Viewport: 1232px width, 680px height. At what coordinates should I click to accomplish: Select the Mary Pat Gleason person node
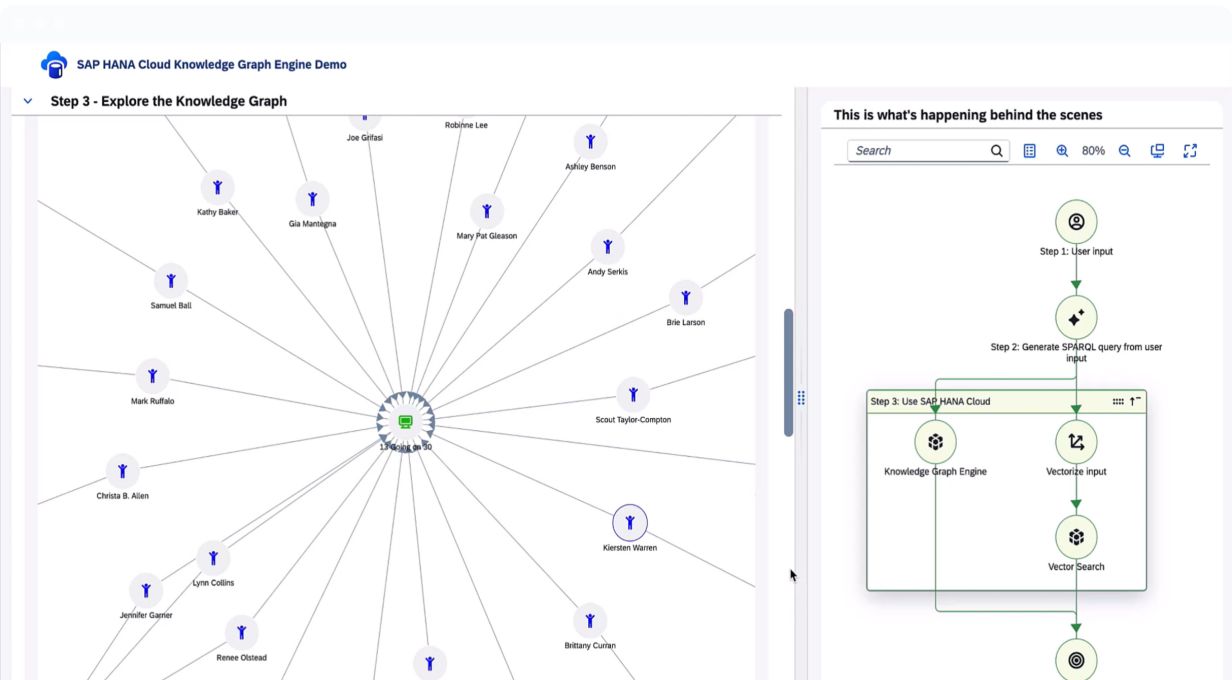(x=487, y=211)
